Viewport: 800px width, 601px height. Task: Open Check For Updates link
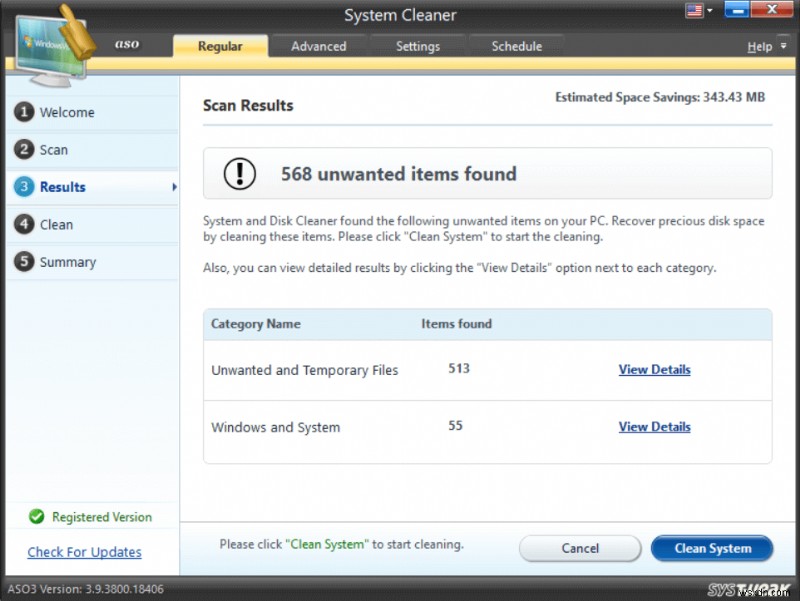(x=84, y=552)
